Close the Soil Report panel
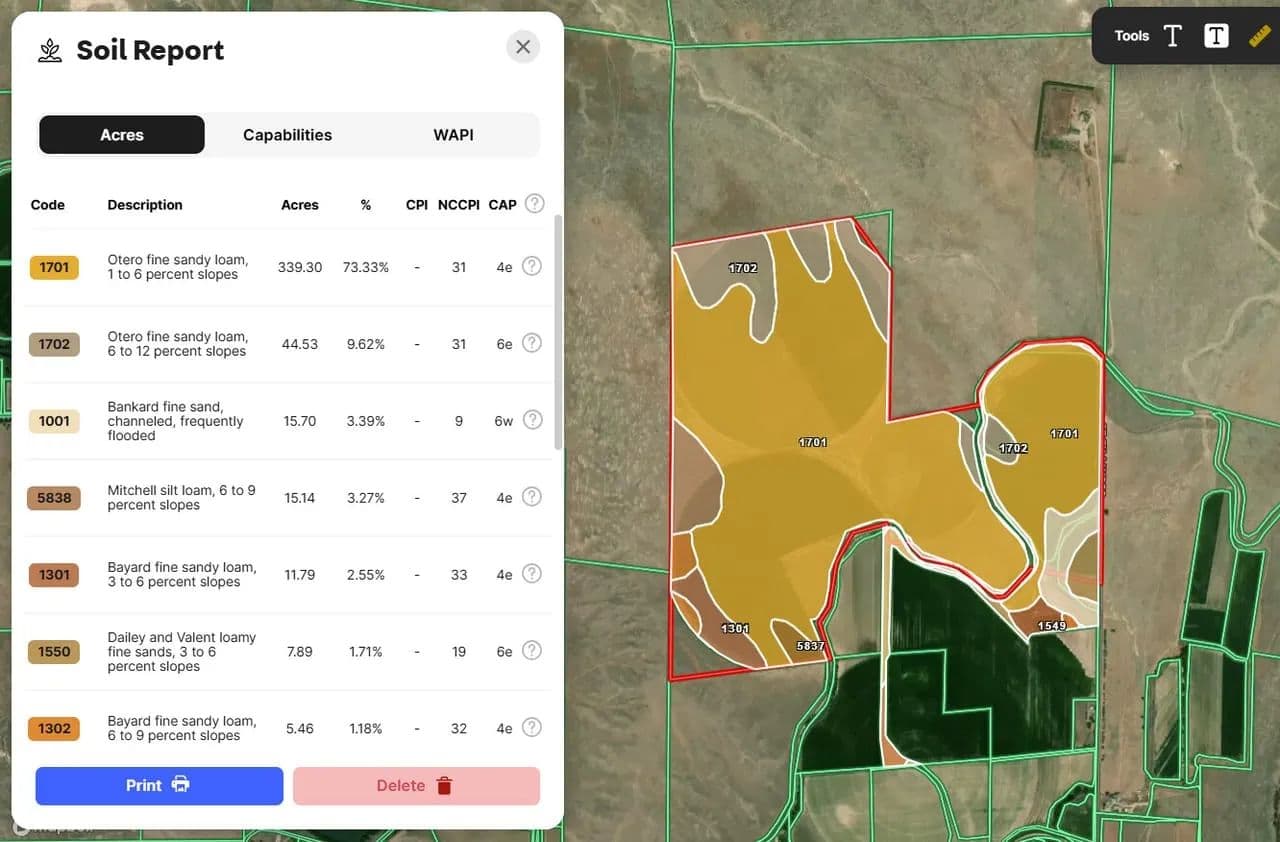 point(522,47)
